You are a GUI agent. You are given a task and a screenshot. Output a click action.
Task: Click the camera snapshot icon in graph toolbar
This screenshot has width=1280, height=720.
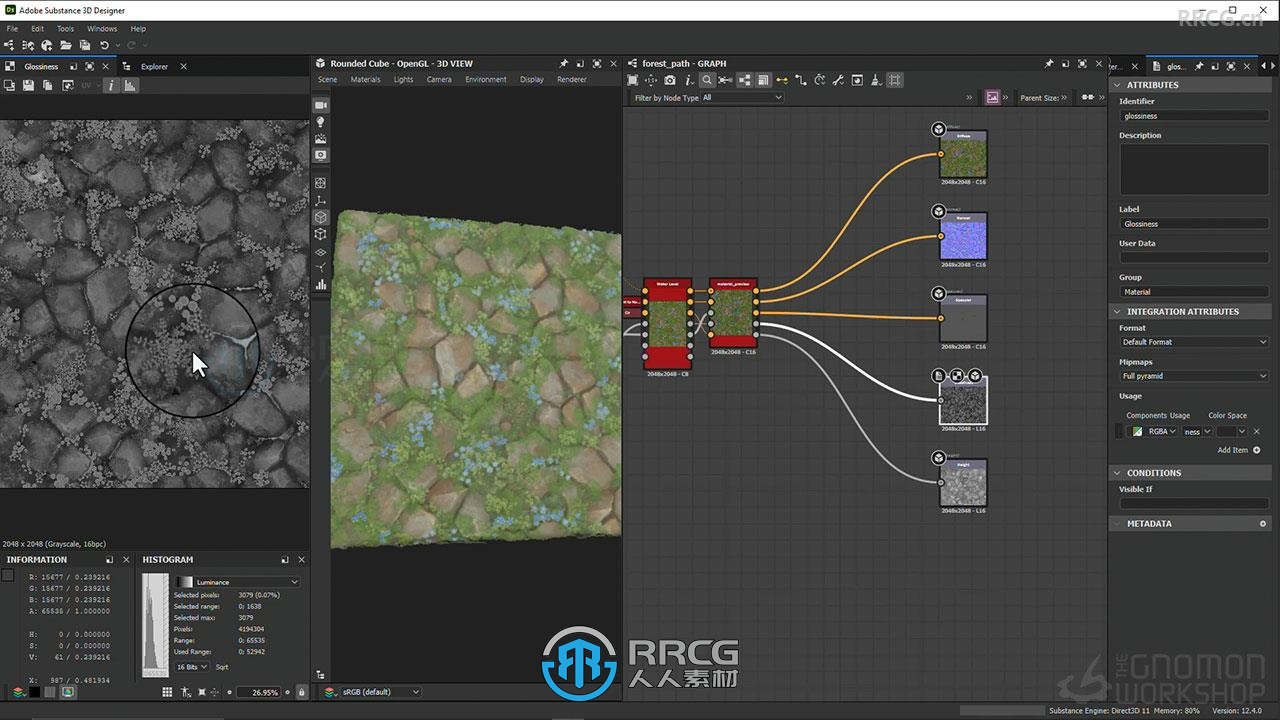point(670,80)
